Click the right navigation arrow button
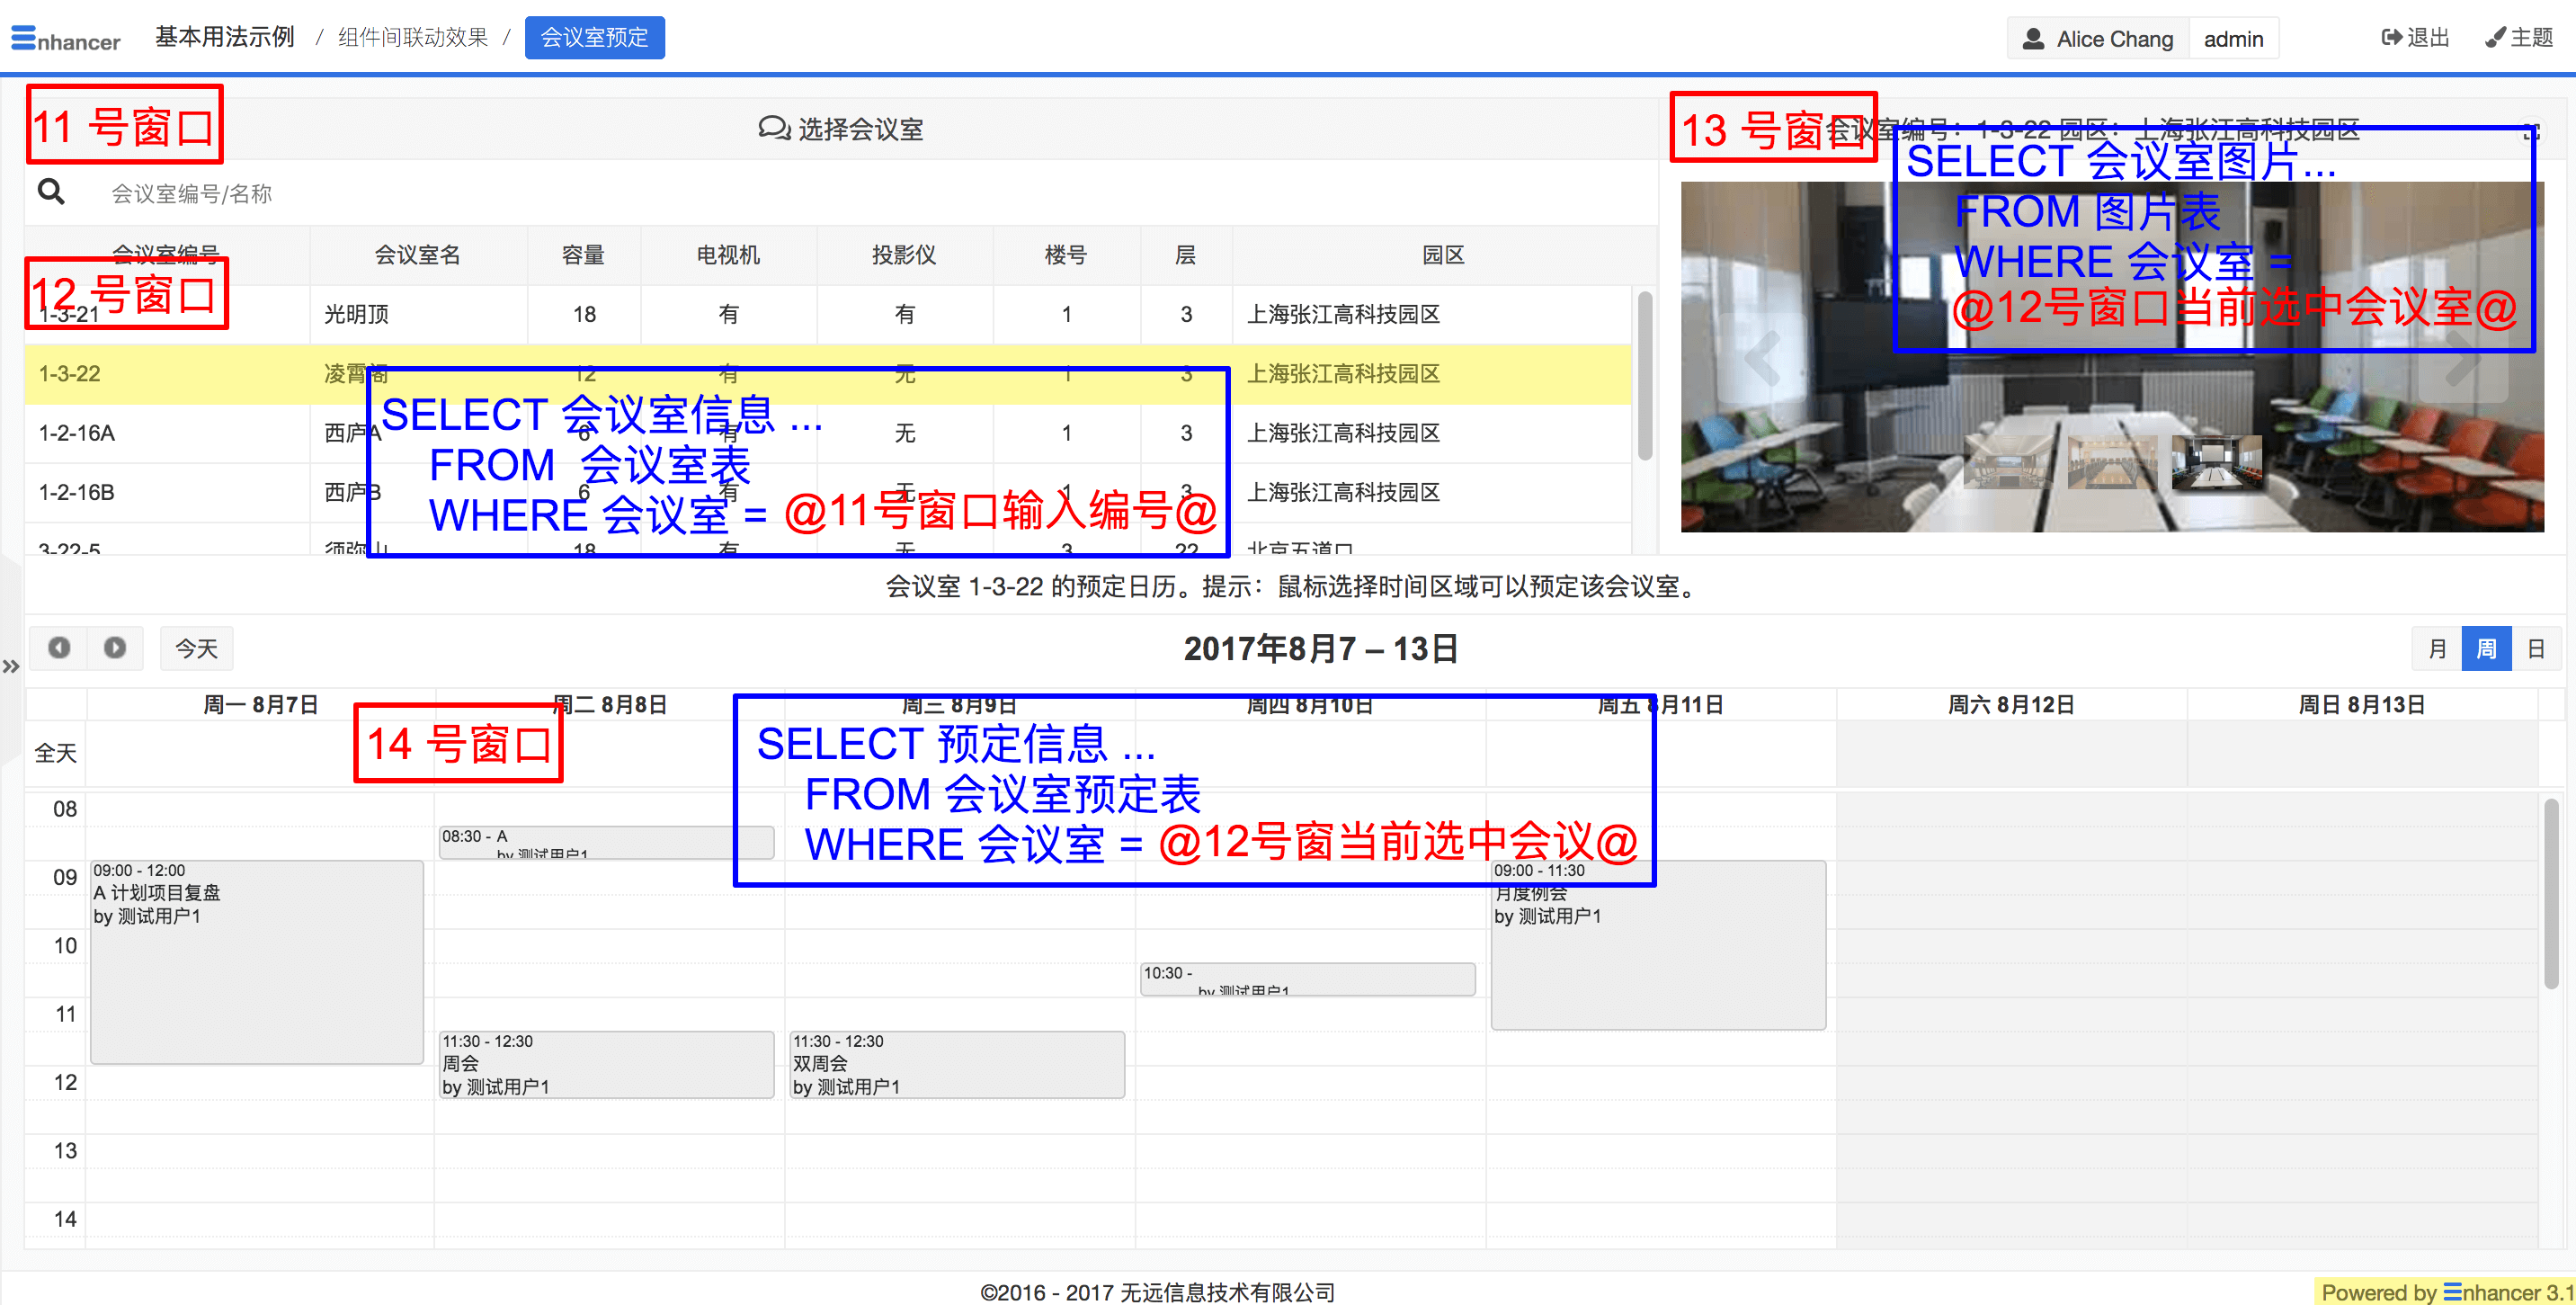 tap(113, 648)
